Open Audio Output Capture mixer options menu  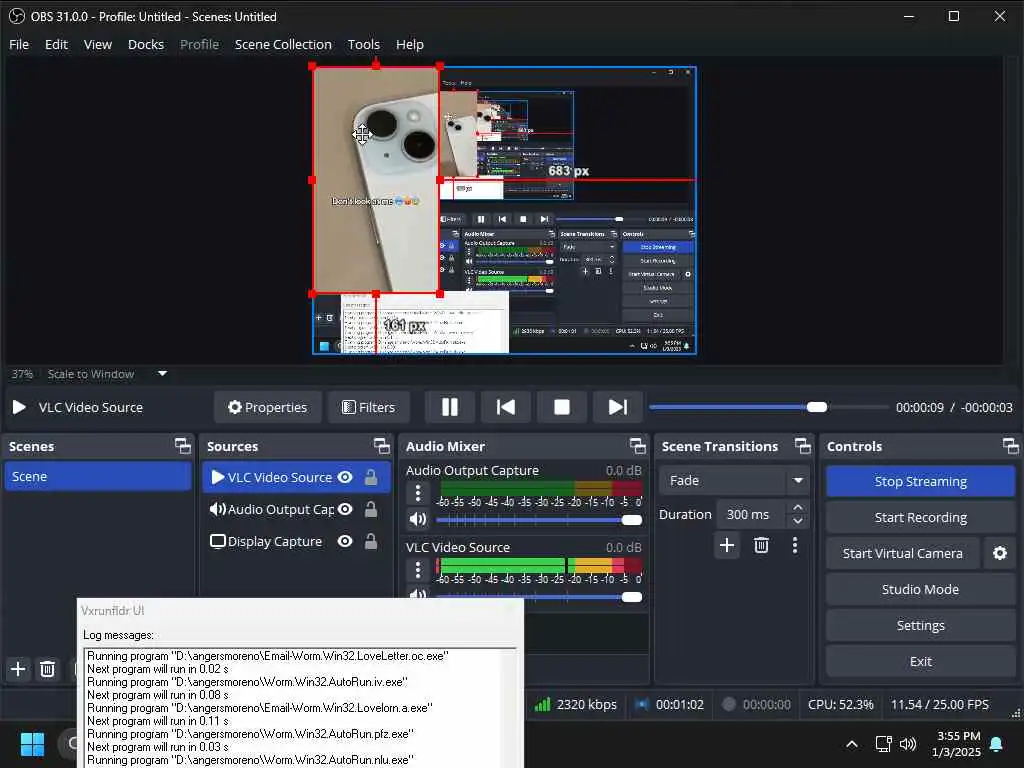418,493
